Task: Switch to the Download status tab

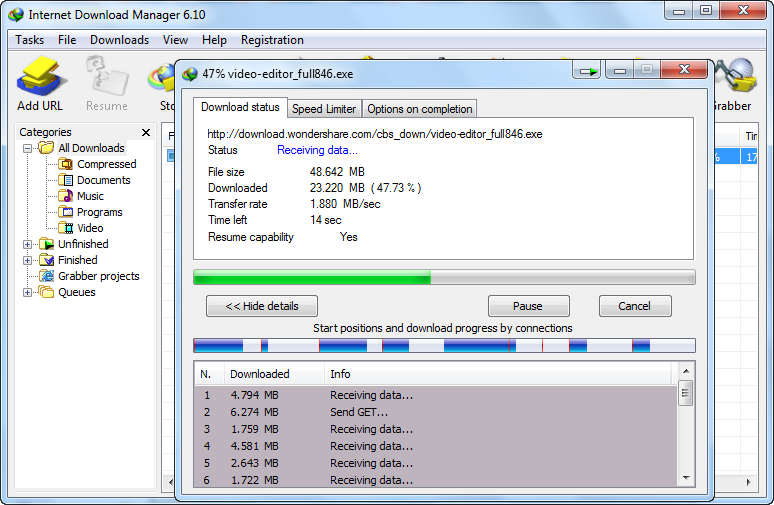Action: tap(240, 108)
